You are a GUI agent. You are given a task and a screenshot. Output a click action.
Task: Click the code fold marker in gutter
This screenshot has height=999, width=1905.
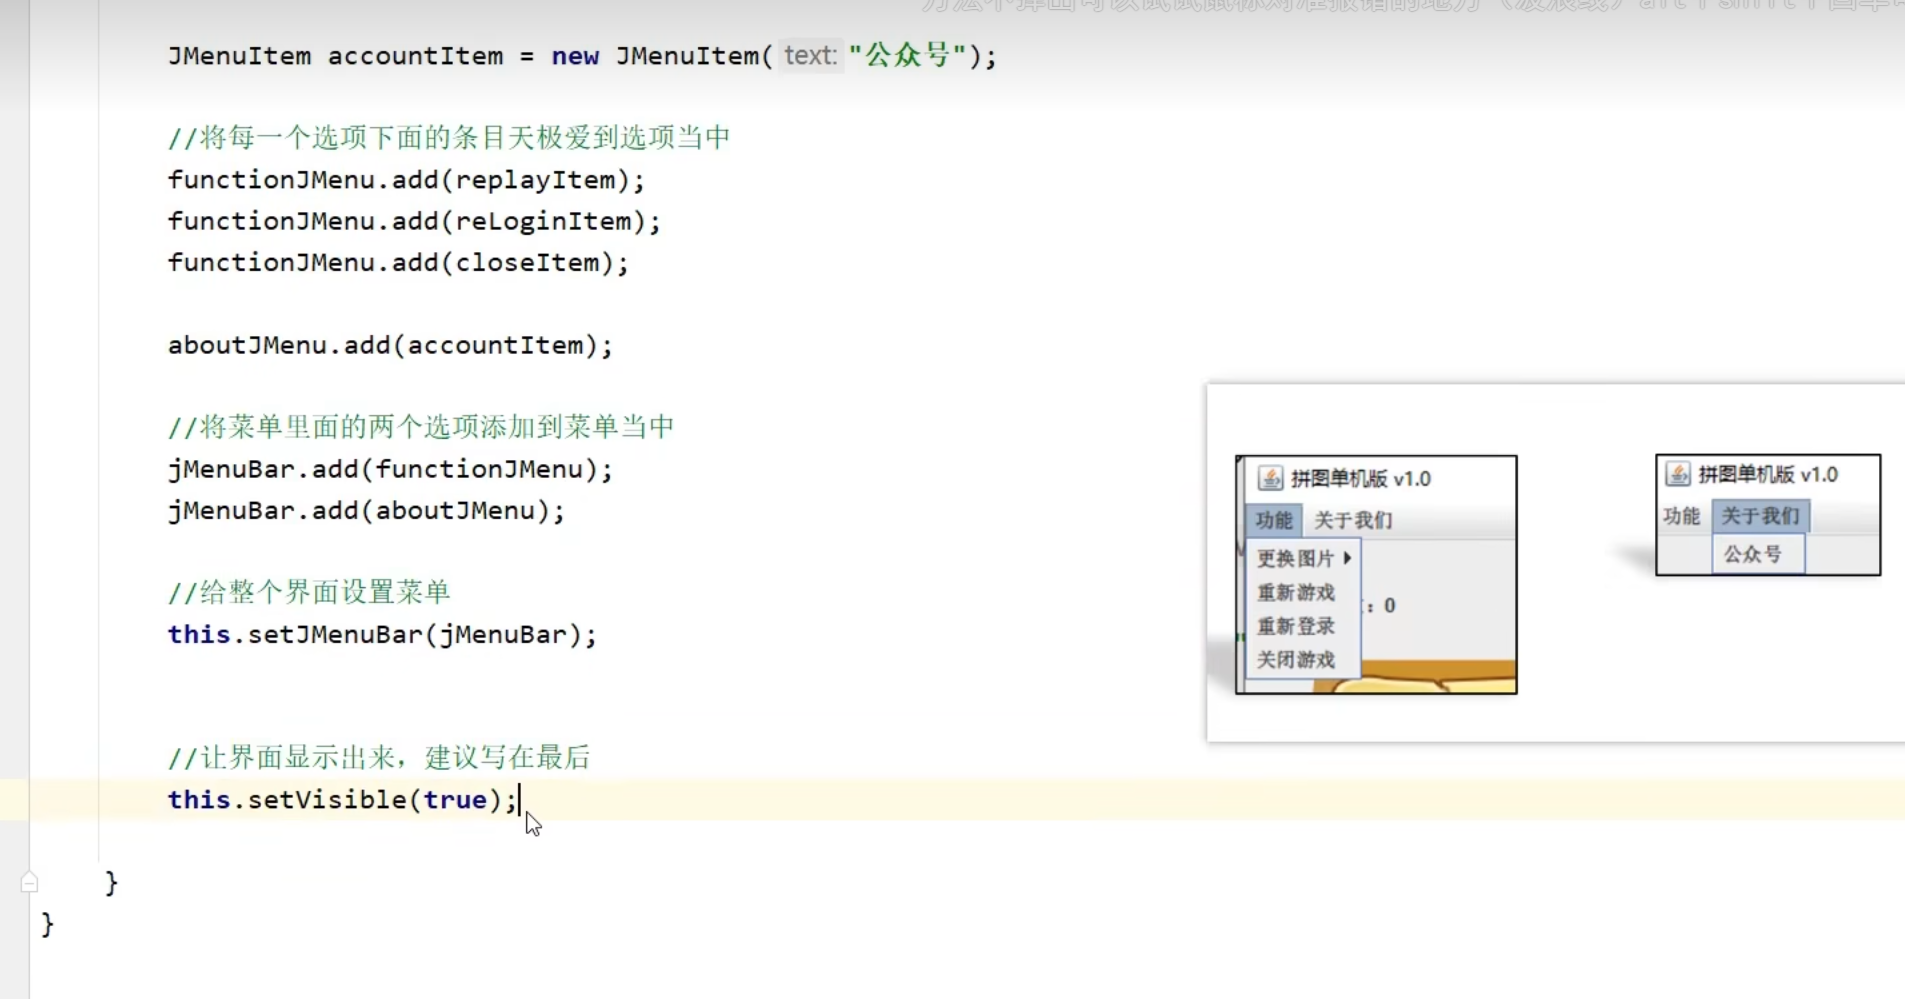[29, 882]
